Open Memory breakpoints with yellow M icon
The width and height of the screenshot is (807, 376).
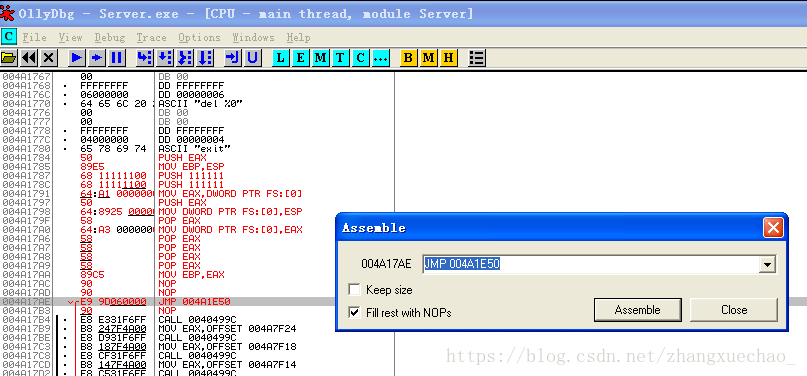[428, 58]
